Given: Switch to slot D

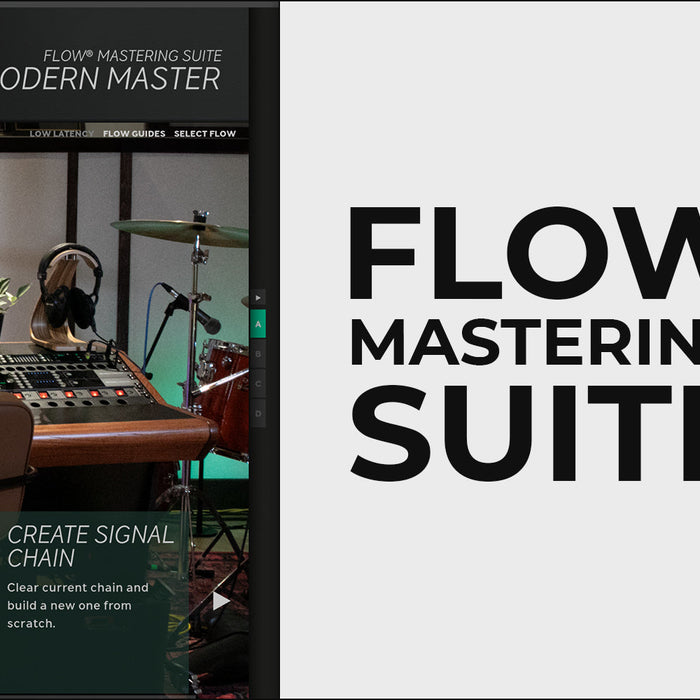Looking at the screenshot, I should click(x=258, y=413).
